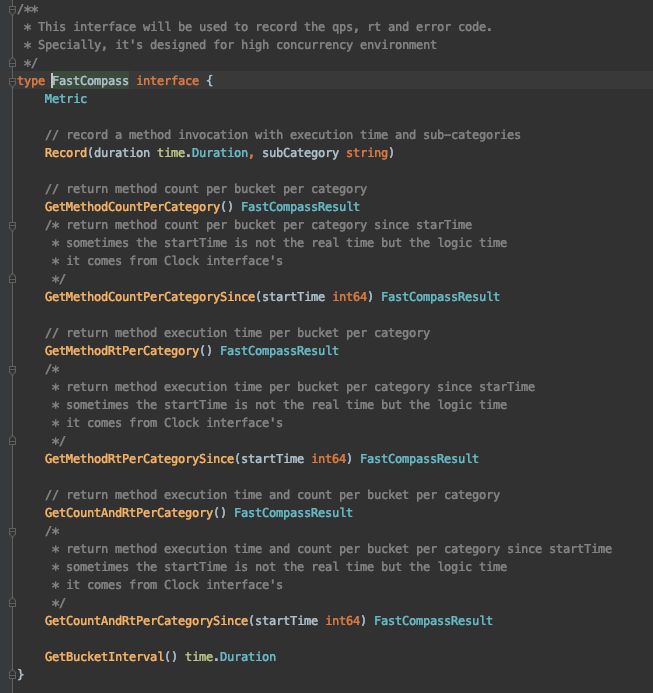The image size is (653, 693).
Task: Click the Record method name
Action: [x=66, y=153]
